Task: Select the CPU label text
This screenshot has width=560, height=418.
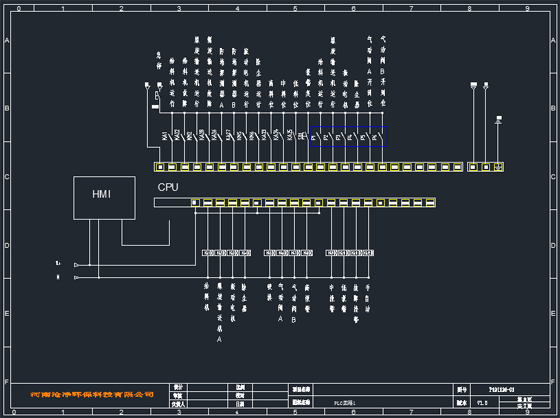Action: (x=168, y=187)
